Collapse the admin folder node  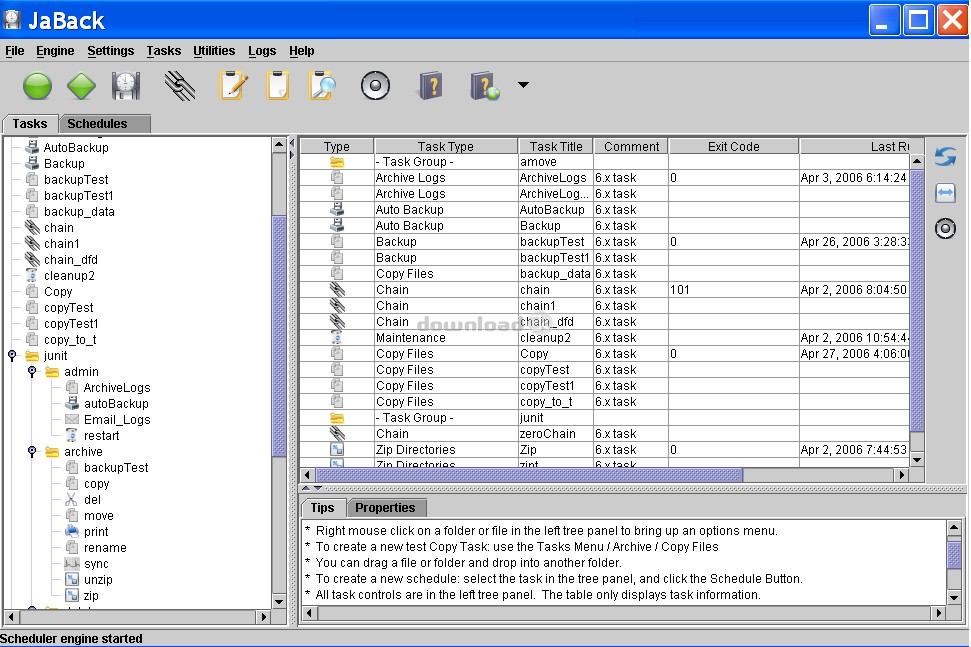pos(32,372)
